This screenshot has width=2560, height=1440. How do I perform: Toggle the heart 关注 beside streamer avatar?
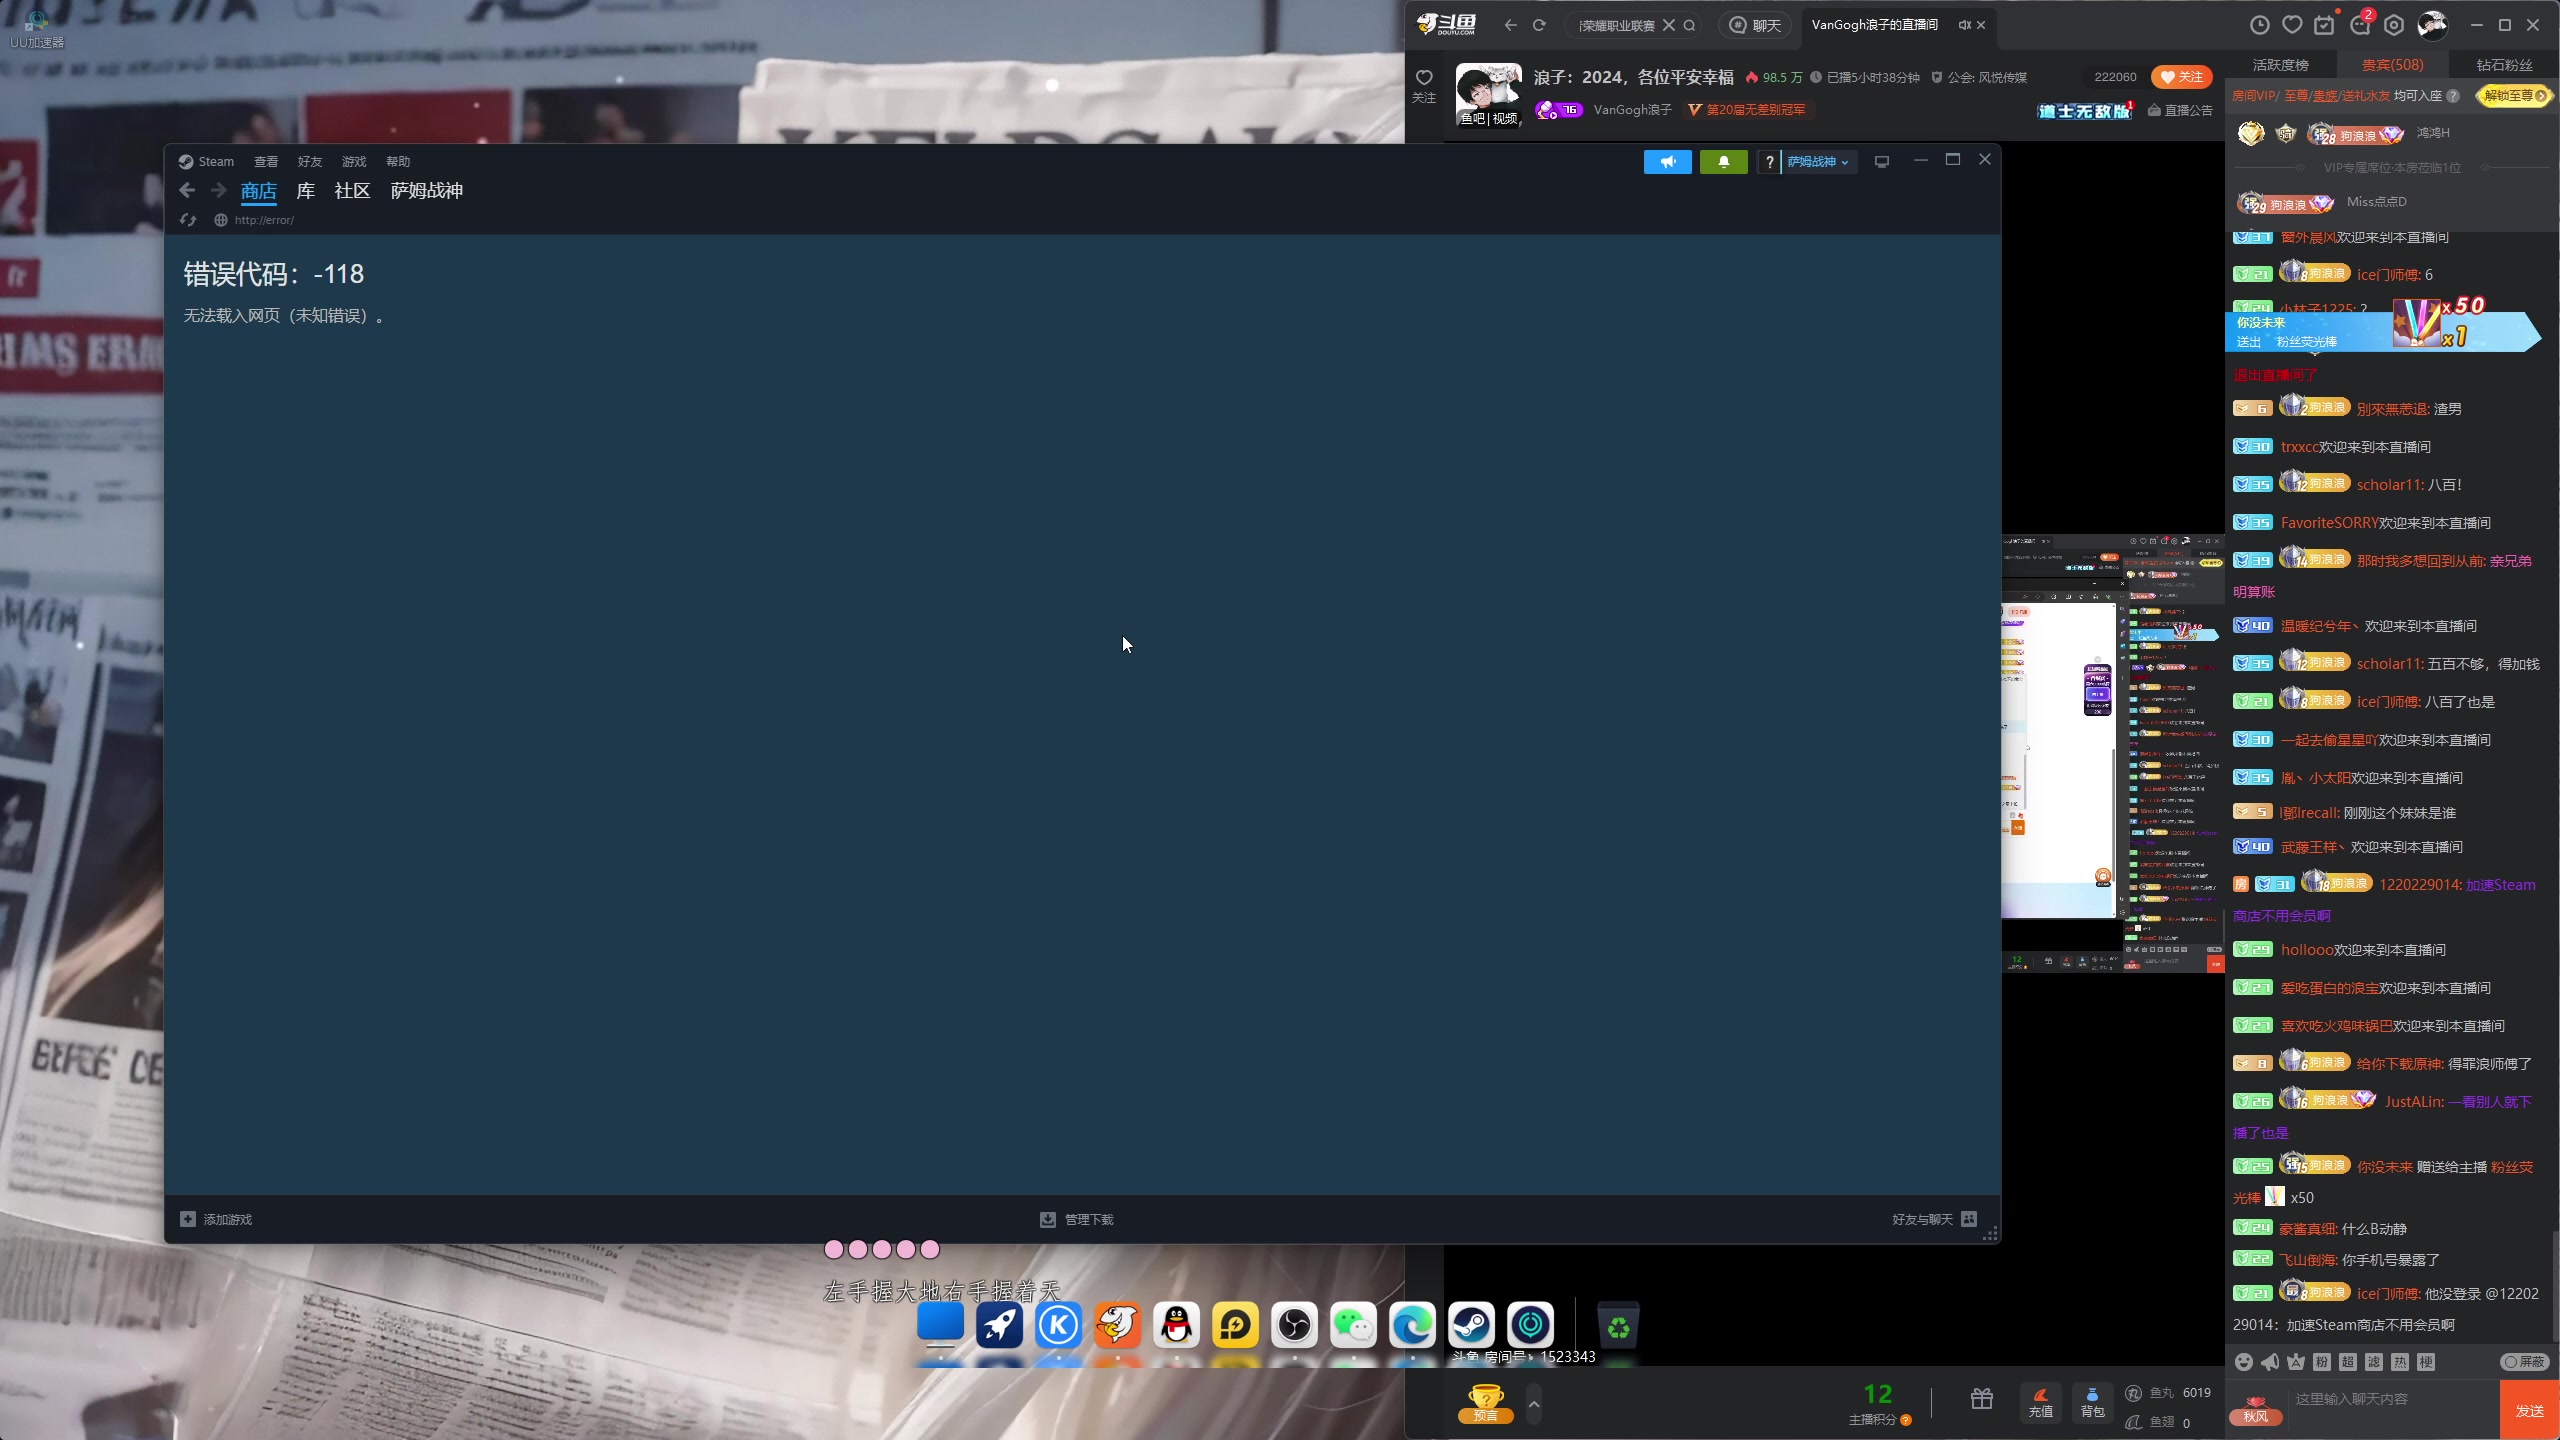[x=1424, y=85]
